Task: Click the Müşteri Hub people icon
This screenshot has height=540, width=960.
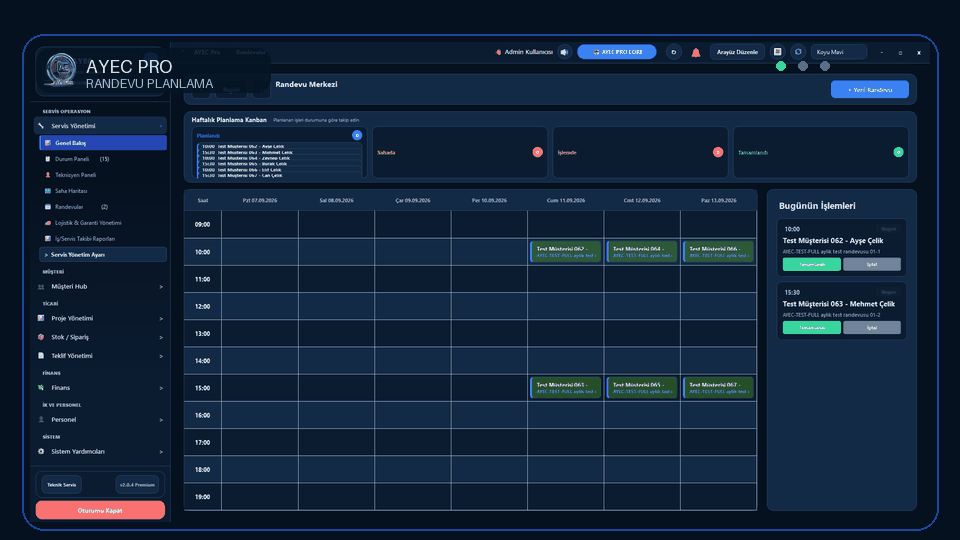Action: click(x=41, y=287)
